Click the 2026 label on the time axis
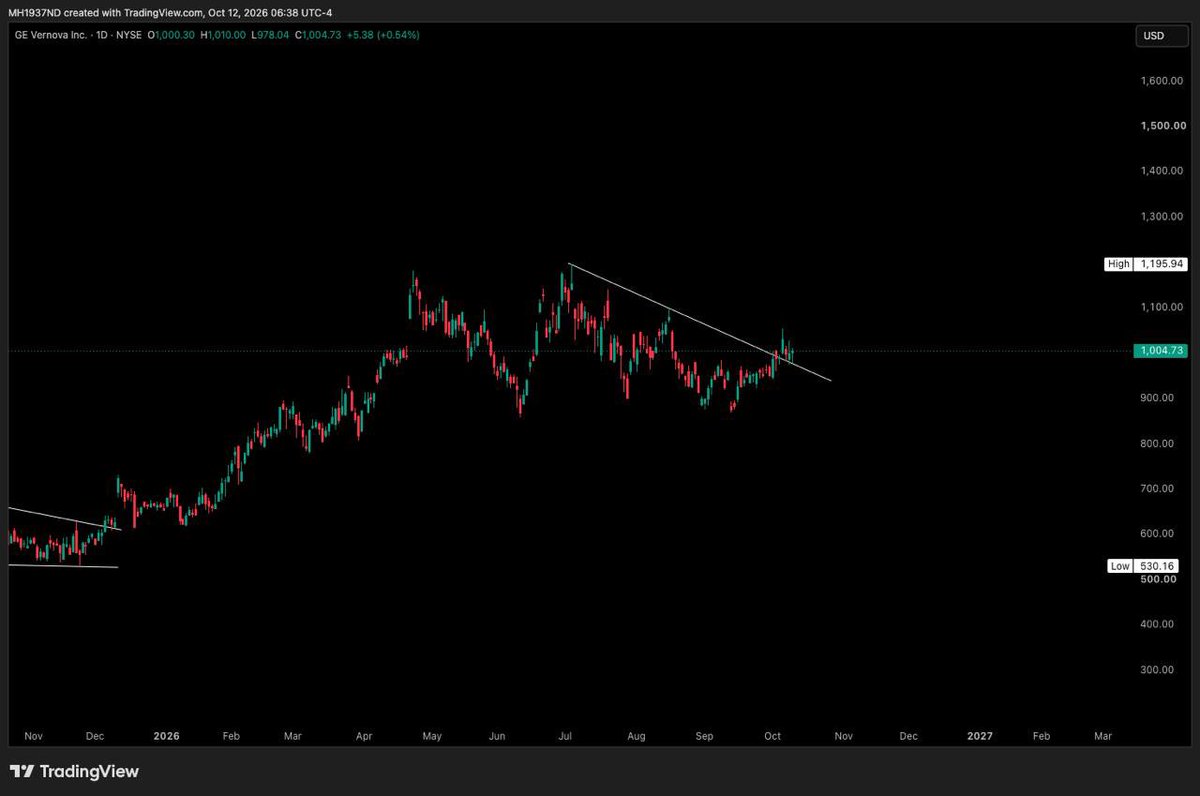Image resolution: width=1200 pixels, height=796 pixels. 166,736
